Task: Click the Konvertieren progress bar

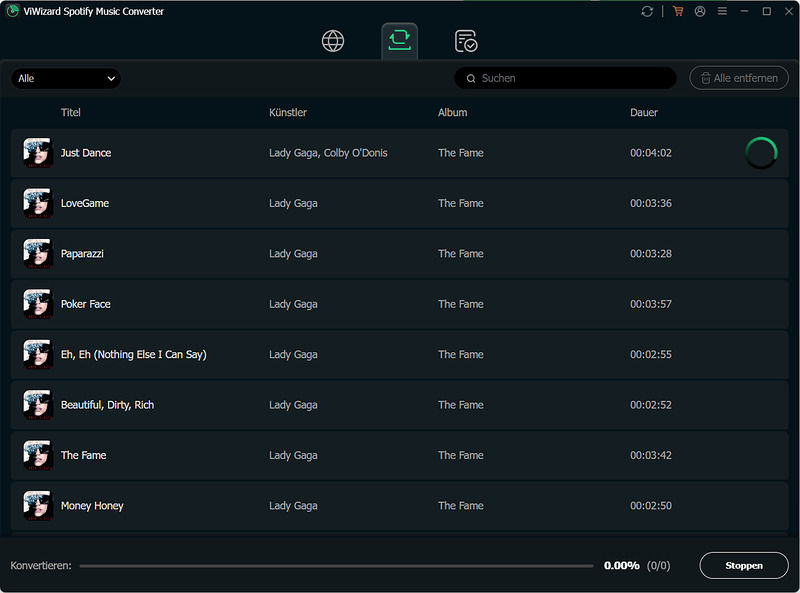Action: coord(336,566)
